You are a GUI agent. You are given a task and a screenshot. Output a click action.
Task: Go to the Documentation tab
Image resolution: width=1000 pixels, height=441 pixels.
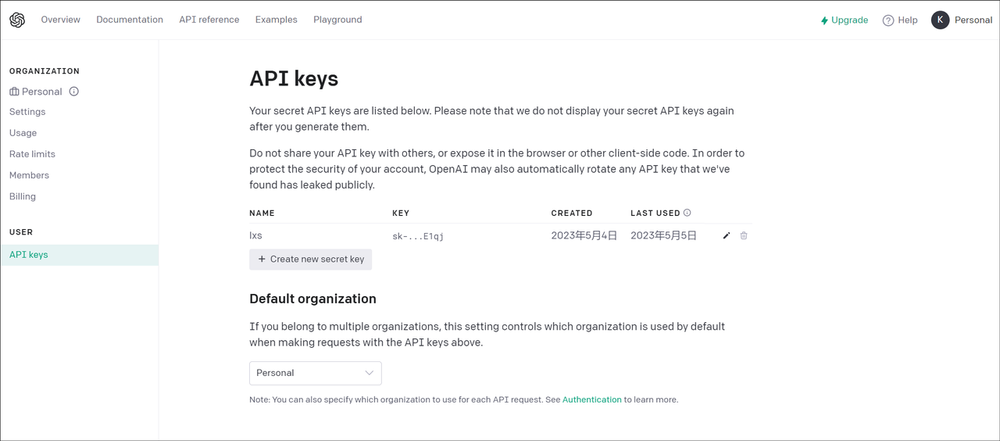click(x=129, y=20)
